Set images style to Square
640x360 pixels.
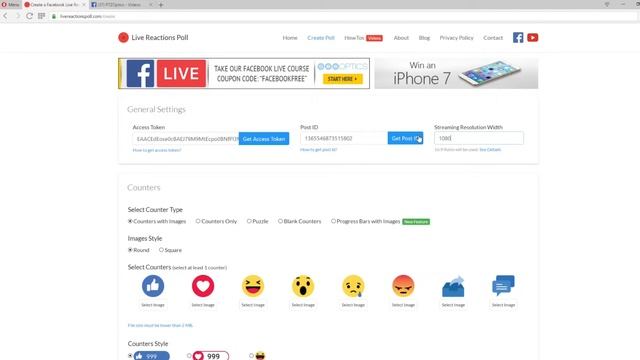click(x=161, y=250)
